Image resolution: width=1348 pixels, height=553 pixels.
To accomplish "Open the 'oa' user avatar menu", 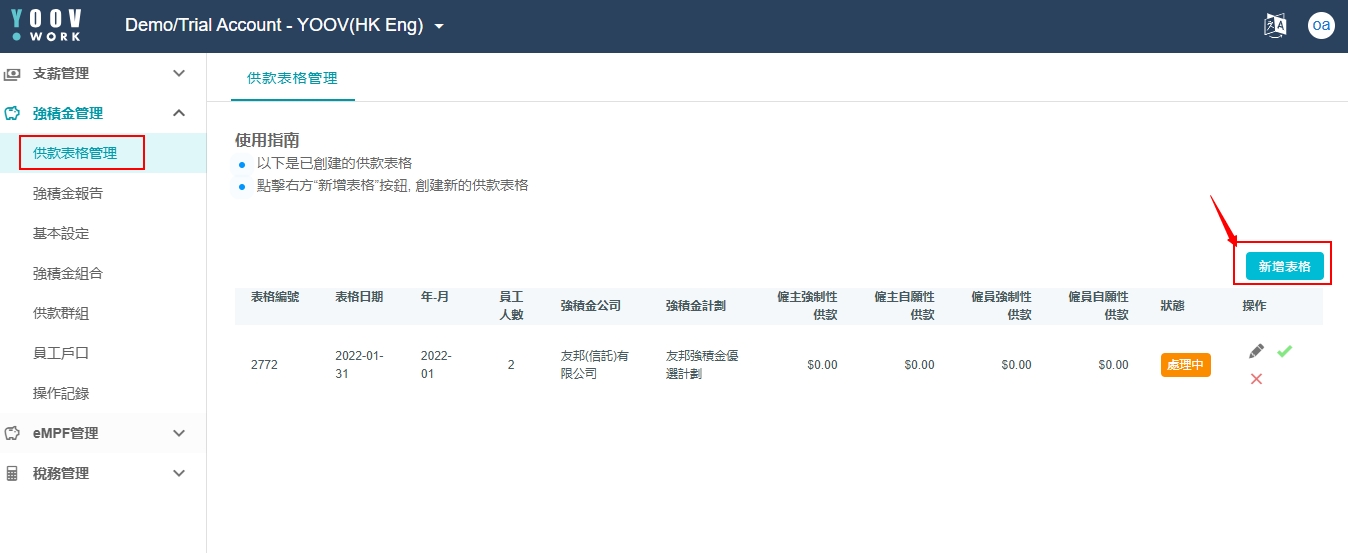I will click(x=1321, y=26).
